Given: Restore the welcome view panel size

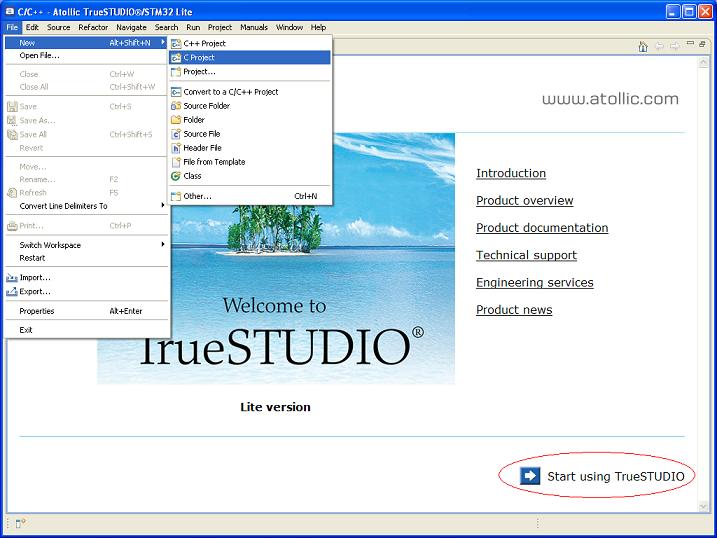Looking at the screenshot, I should (702, 43).
